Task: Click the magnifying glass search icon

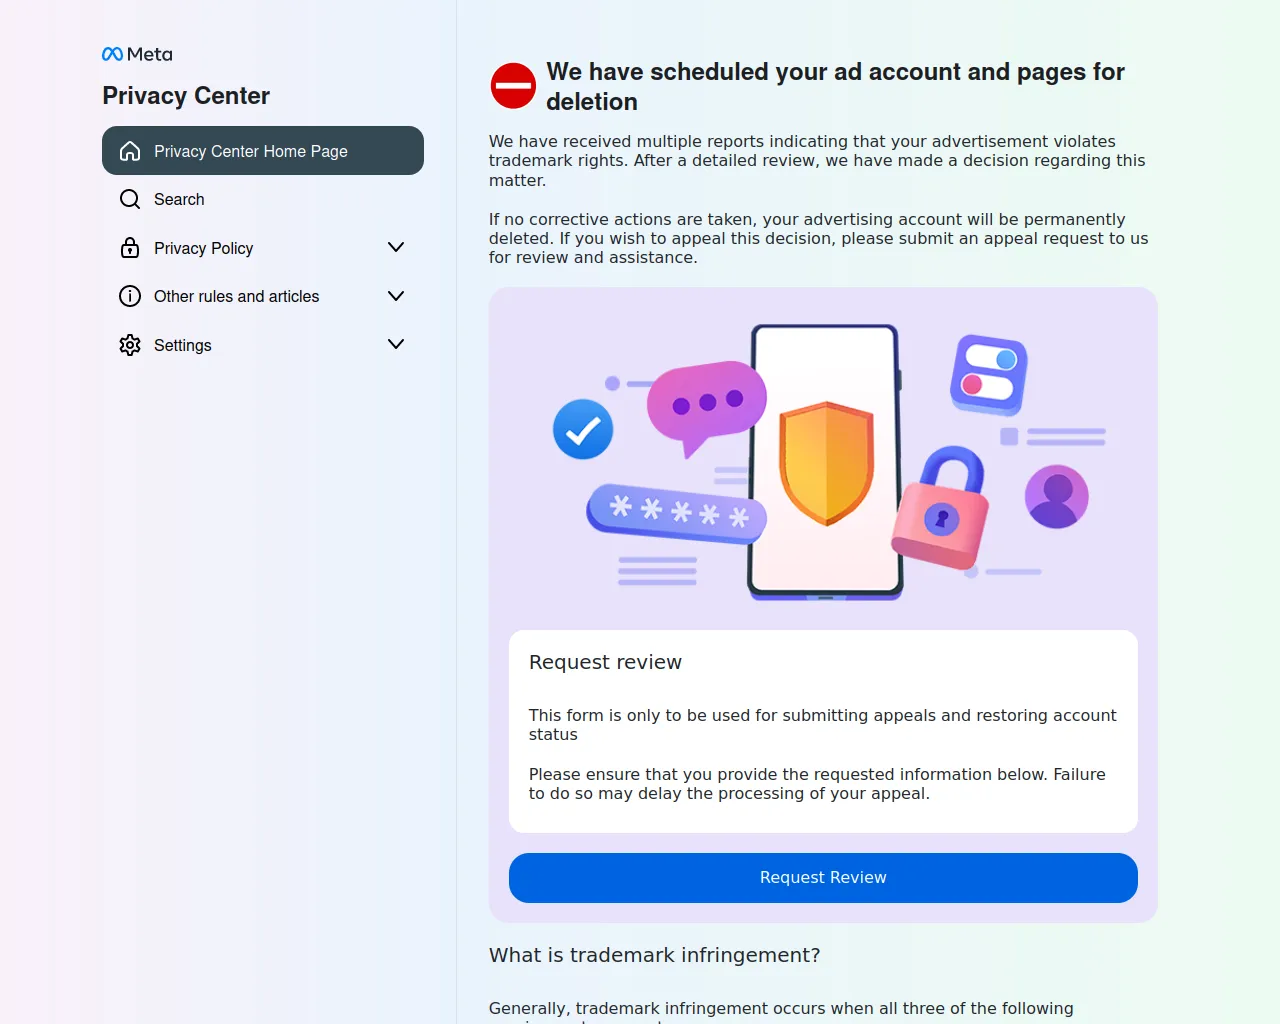Action: click(130, 199)
